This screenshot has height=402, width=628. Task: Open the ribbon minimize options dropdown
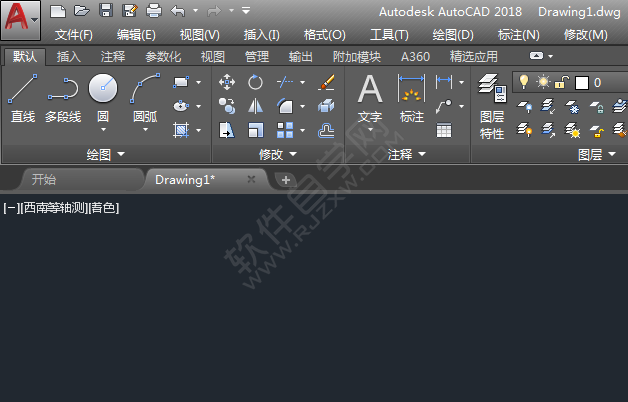click(x=551, y=56)
